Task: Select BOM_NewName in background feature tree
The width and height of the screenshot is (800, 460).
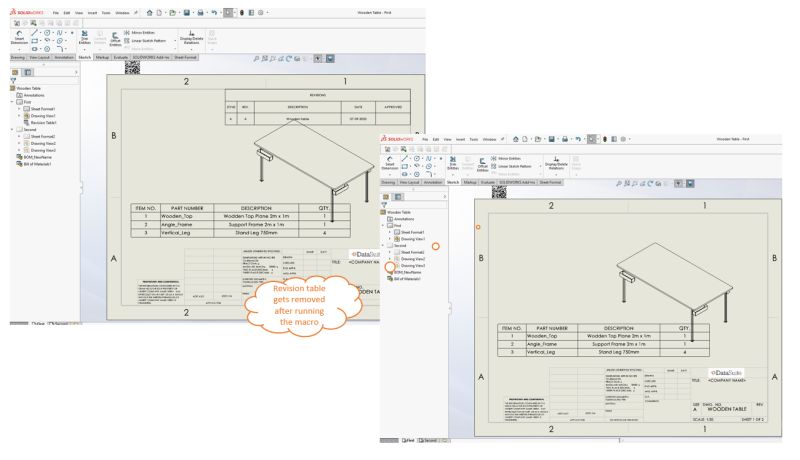Action: pos(34,157)
